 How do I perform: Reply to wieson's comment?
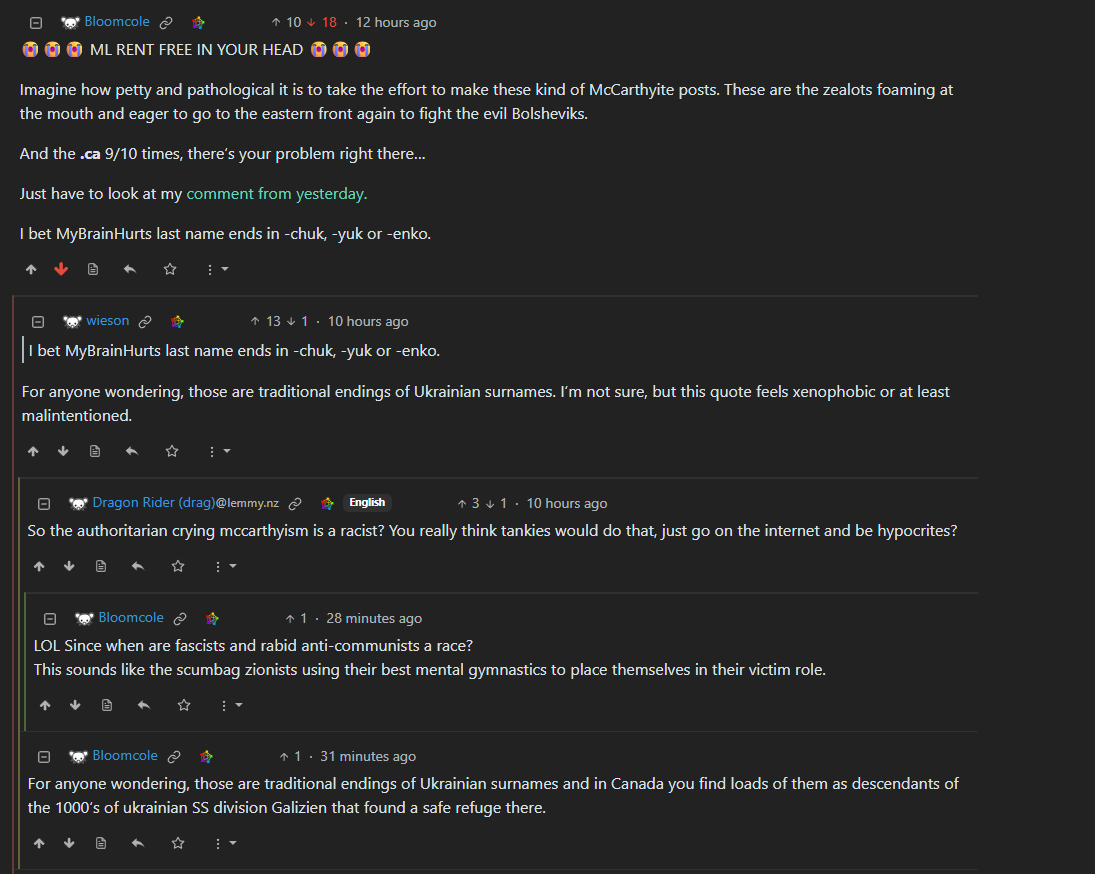tap(131, 451)
